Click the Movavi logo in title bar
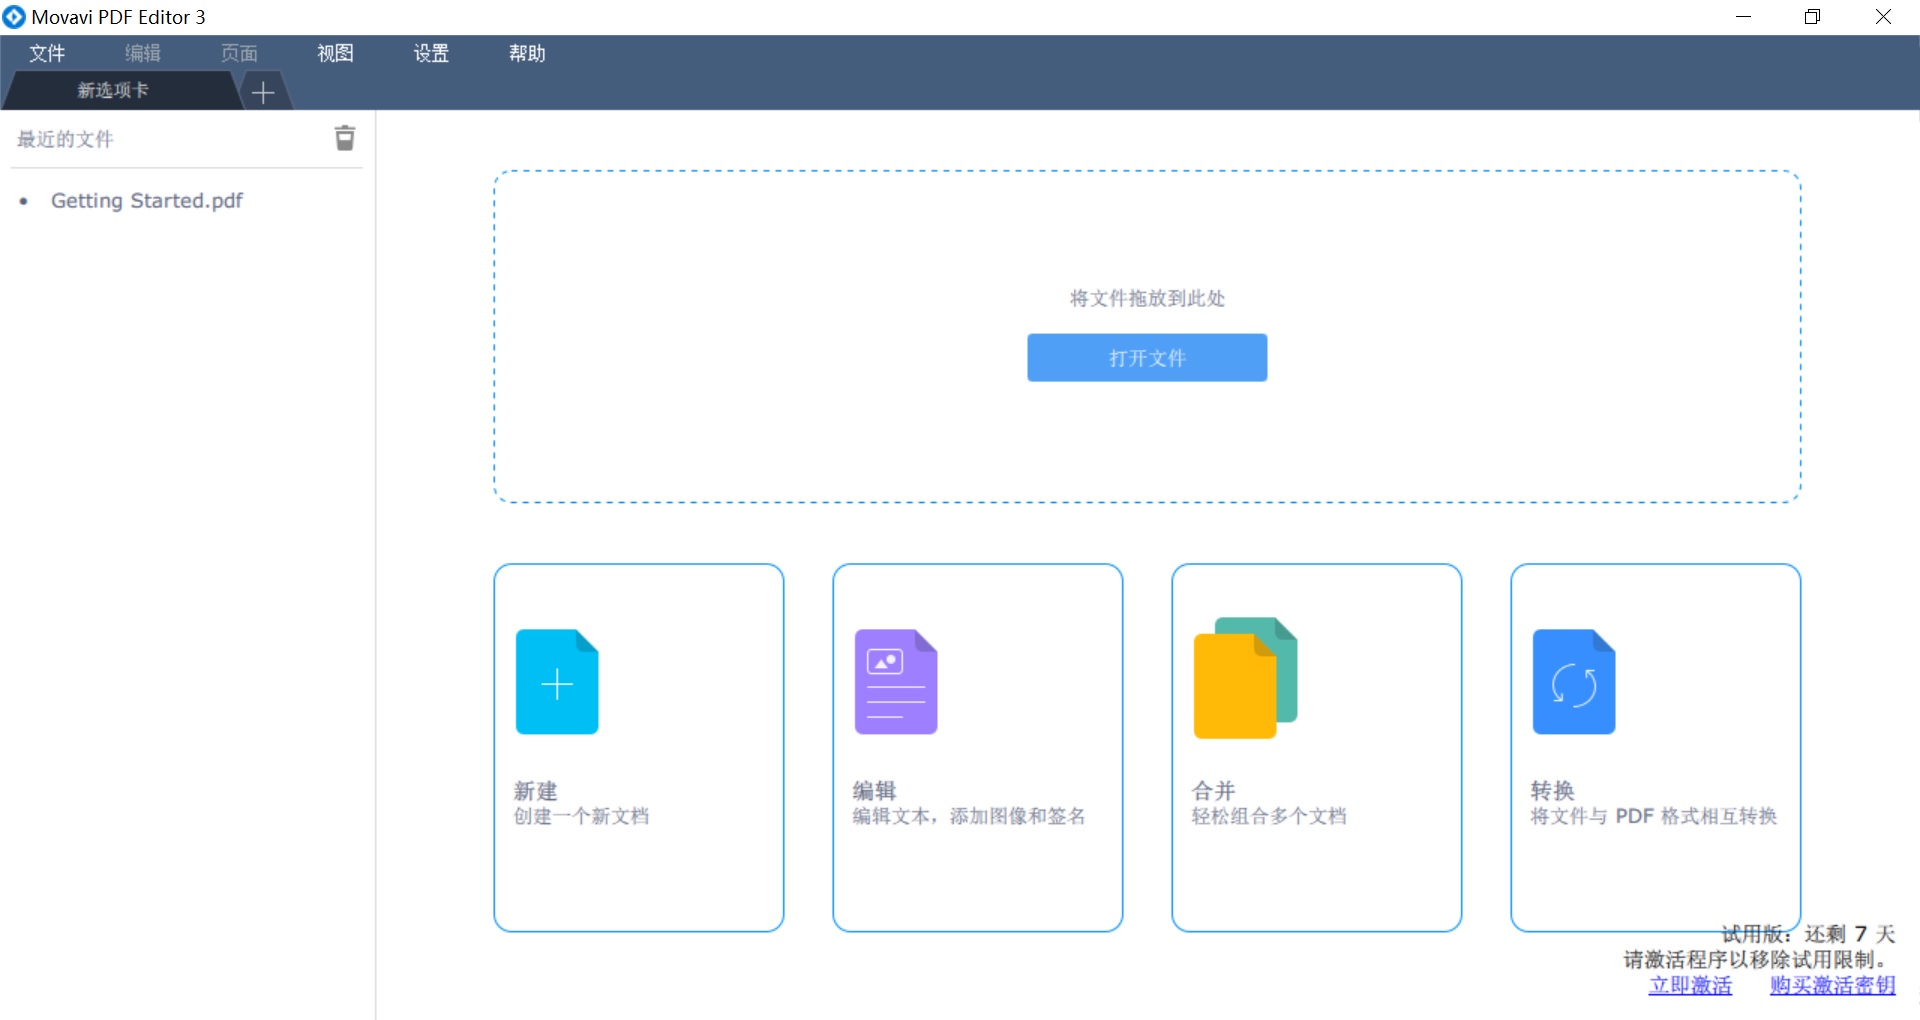The width and height of the screenshot is (1920, 1020). 14,17
